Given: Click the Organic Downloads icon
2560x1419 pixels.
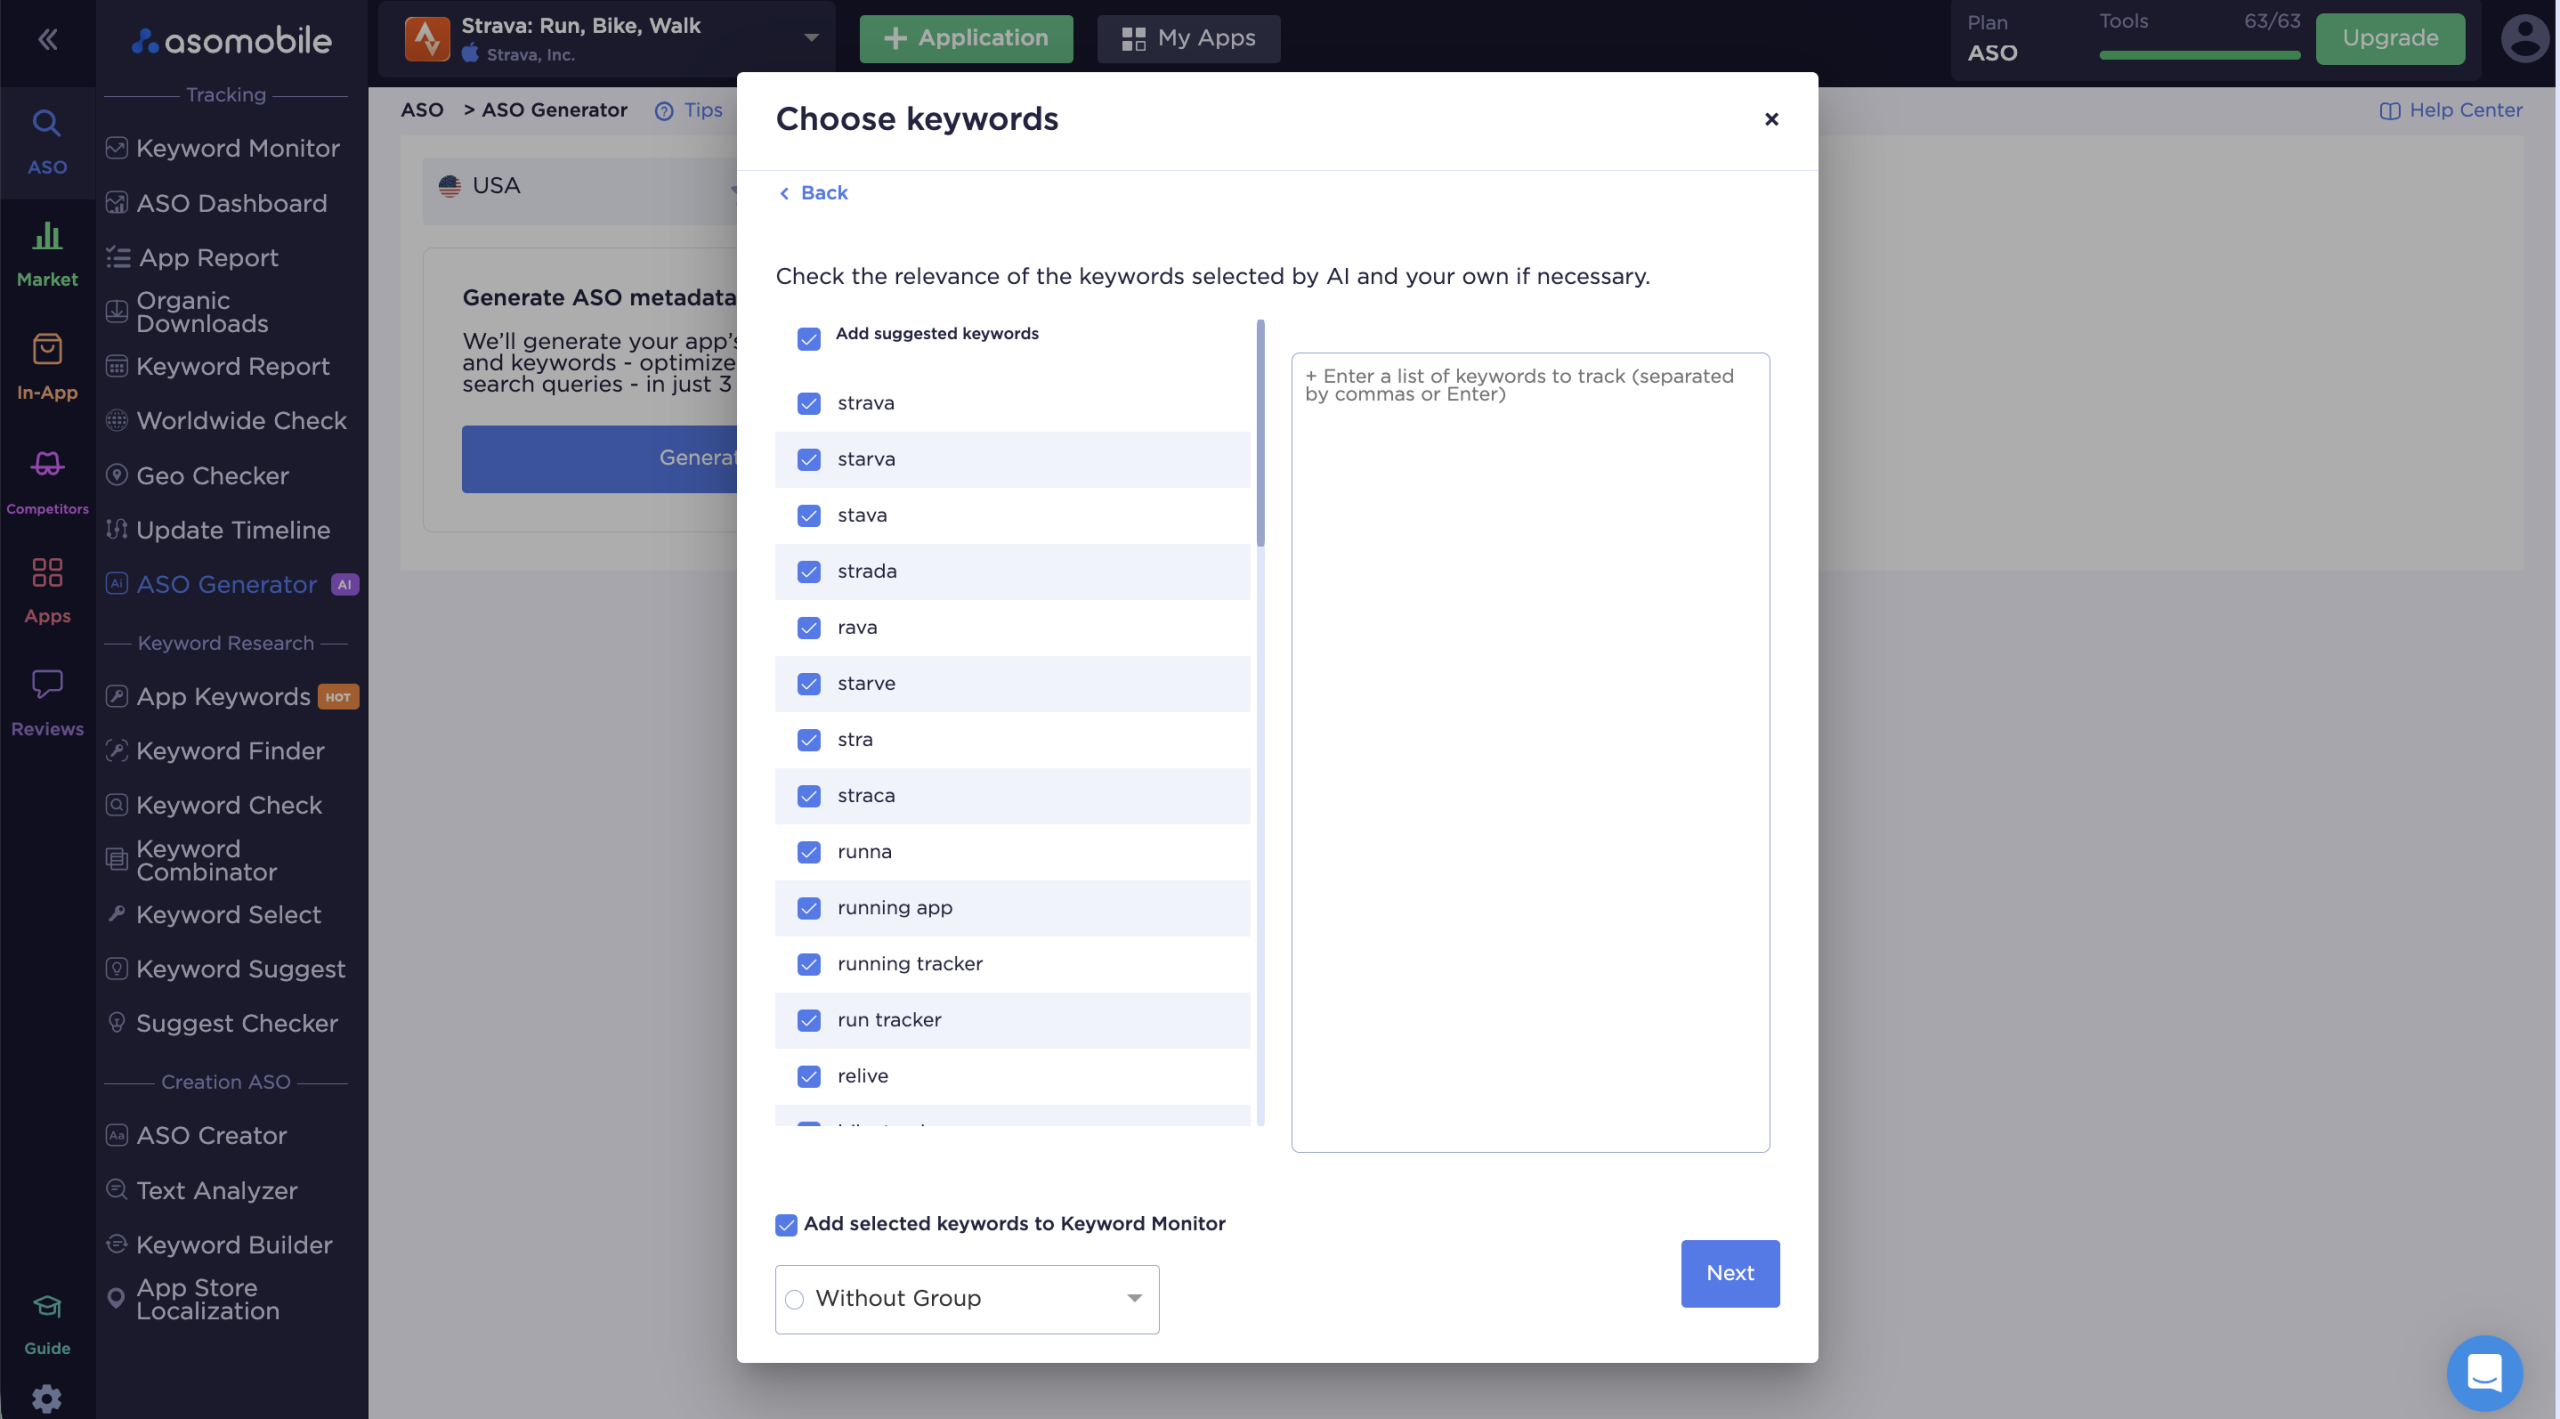Looking at the screenshot, I should [x=117, y=312].
